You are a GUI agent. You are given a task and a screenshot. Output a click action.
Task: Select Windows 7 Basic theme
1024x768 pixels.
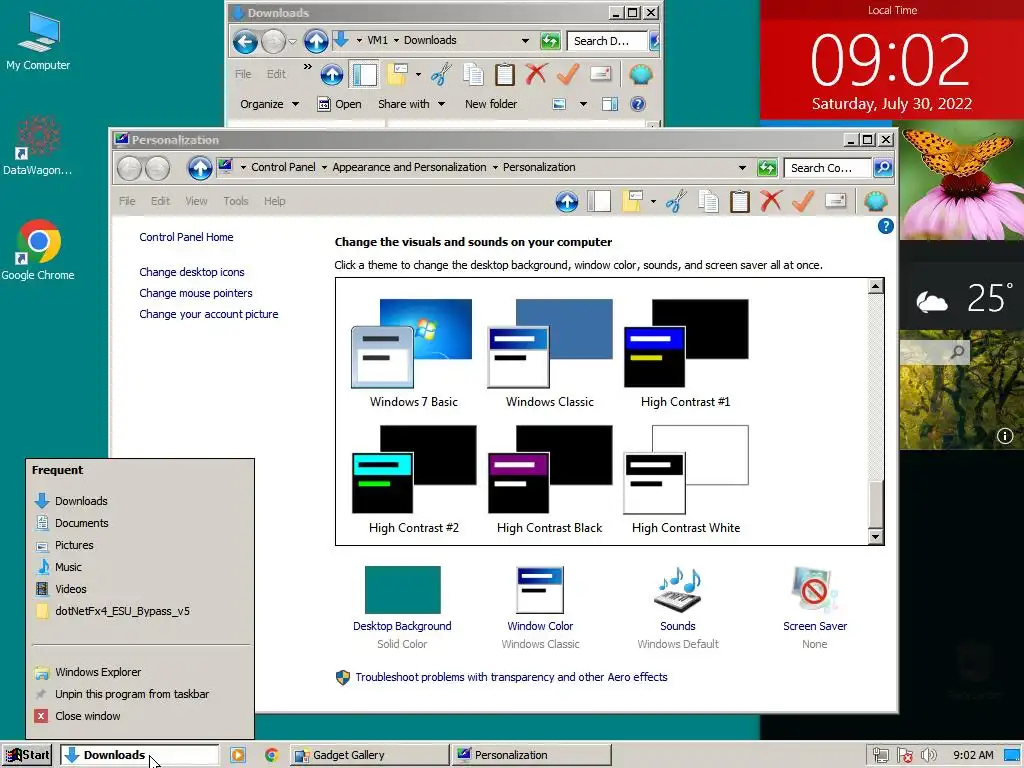tap(413, 353)
